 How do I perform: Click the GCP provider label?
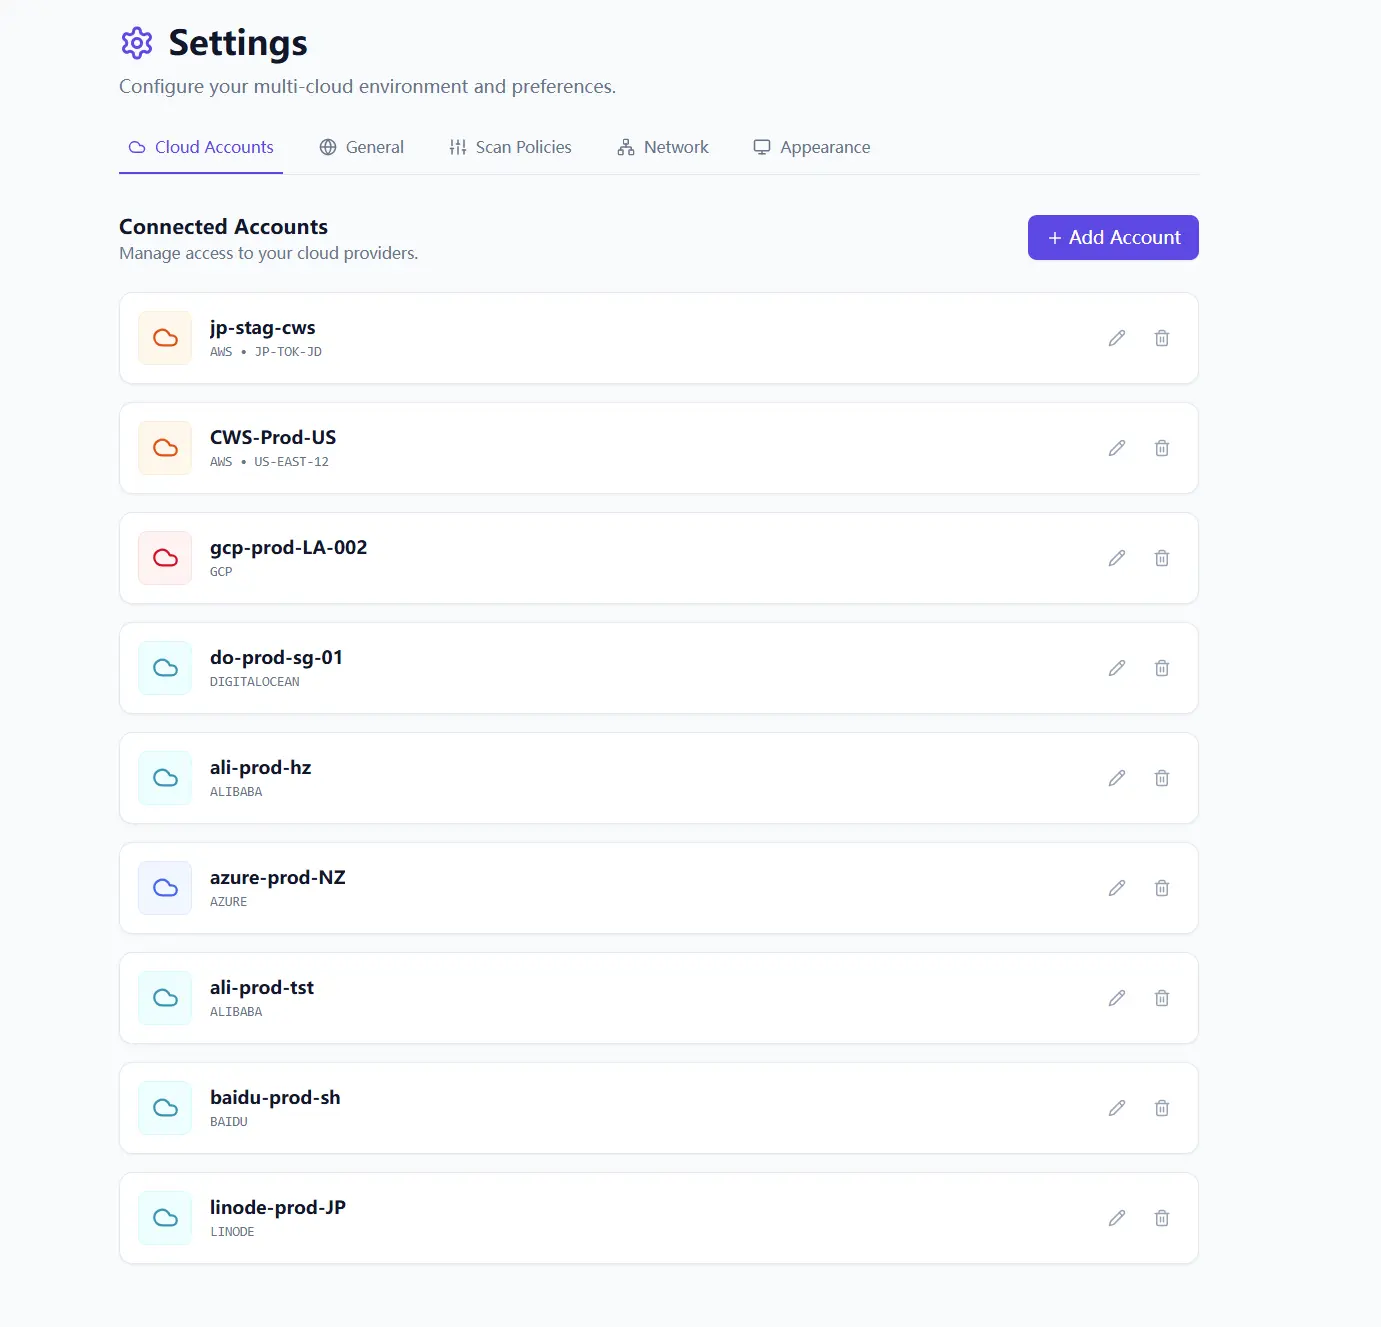(221, 572)
